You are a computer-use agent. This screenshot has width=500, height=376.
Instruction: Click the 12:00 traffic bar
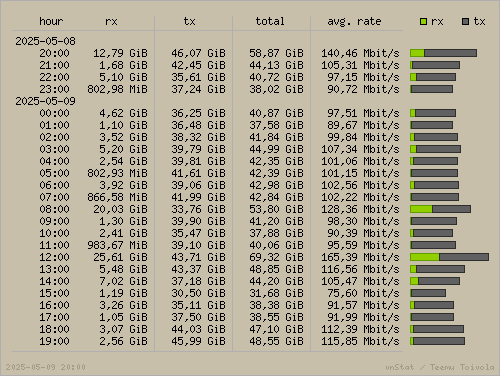pyautogui.click(x=449, y=257)
